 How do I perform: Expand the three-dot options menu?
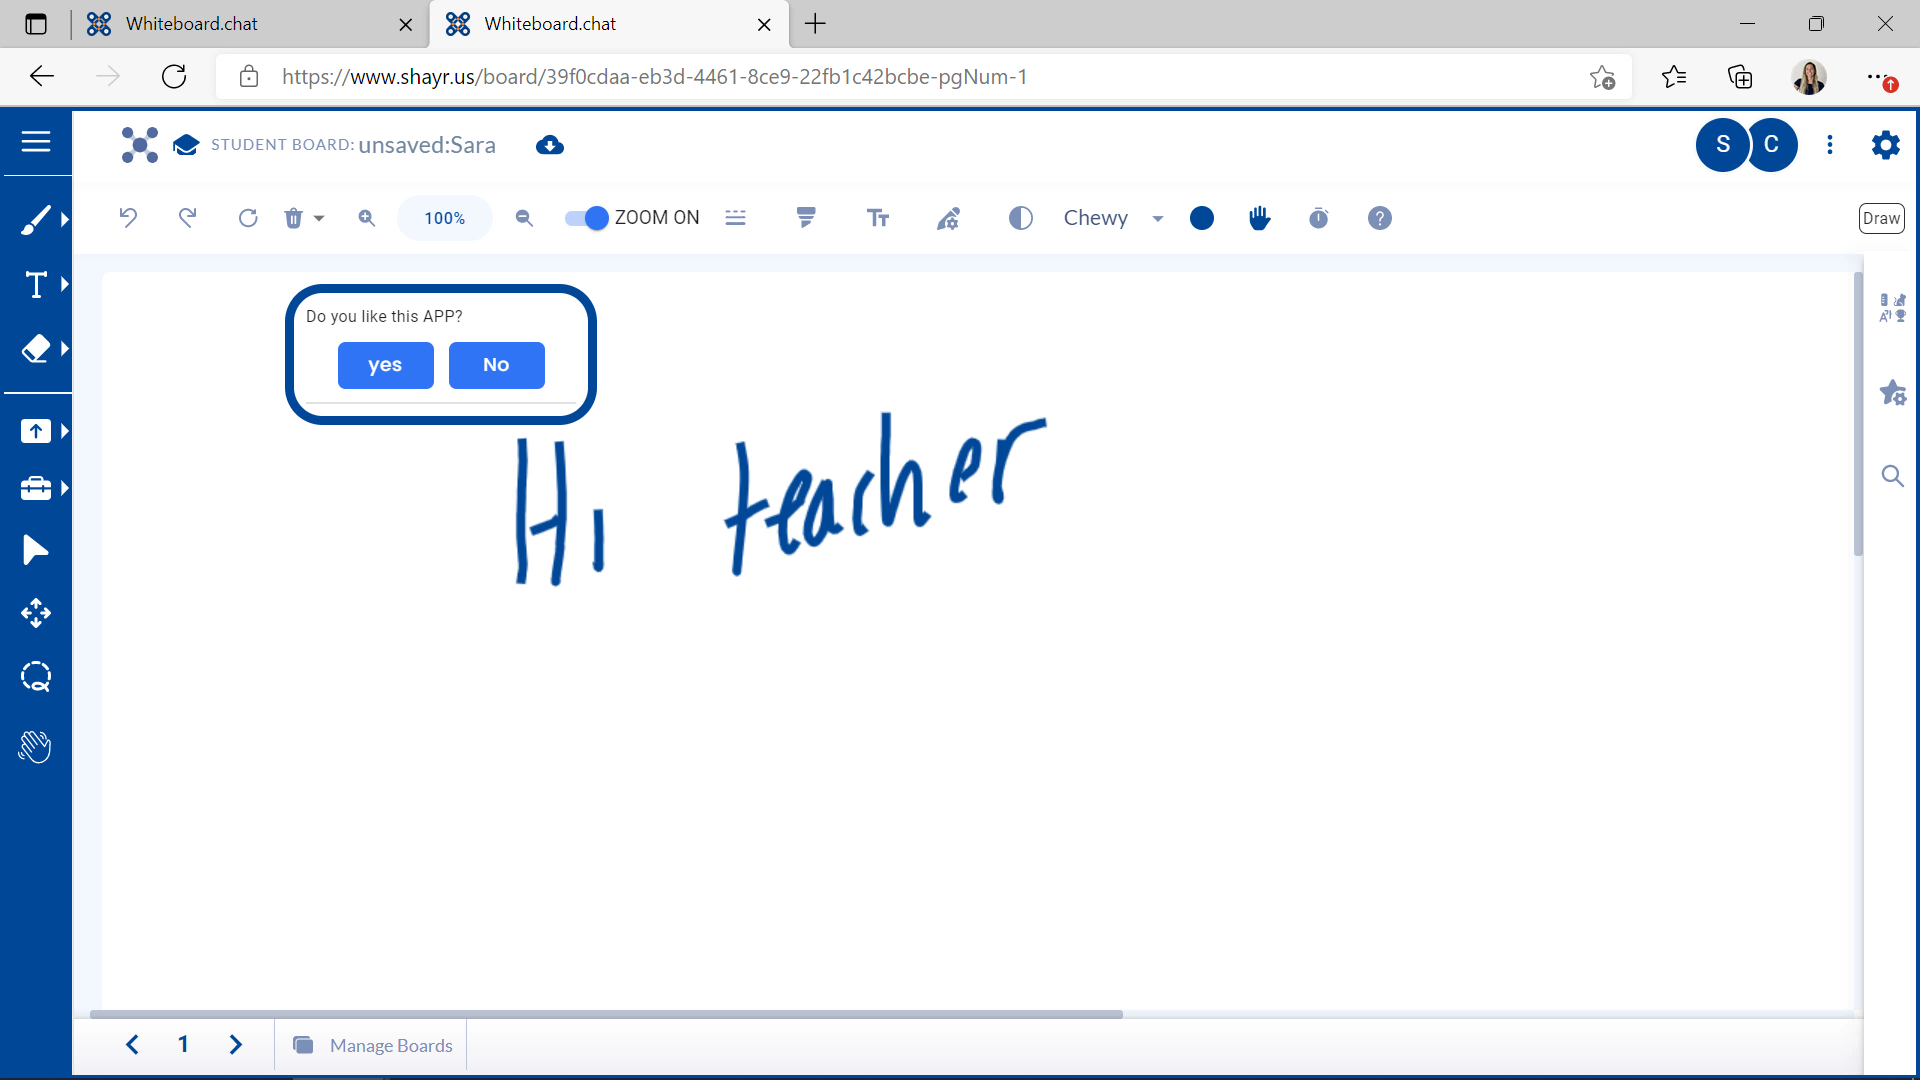click(1830, 145)
